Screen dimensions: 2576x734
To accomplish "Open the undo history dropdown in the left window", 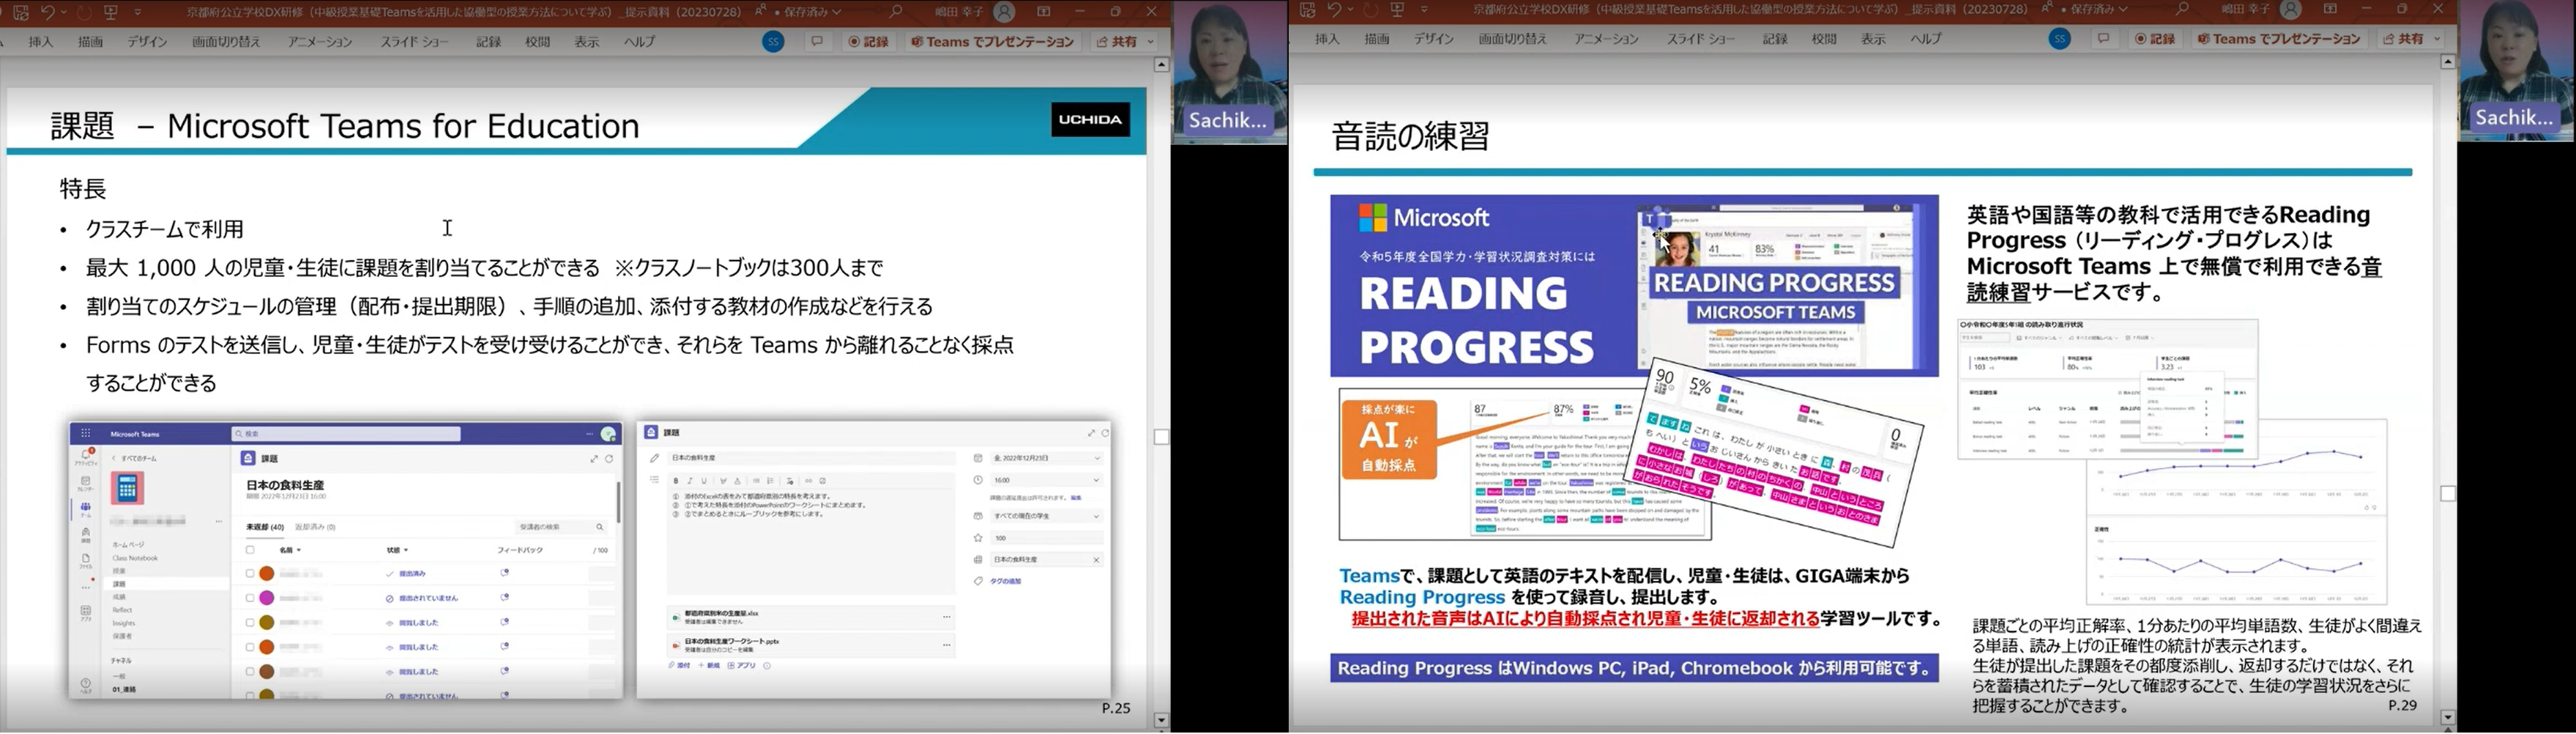I will coord(64,12).
